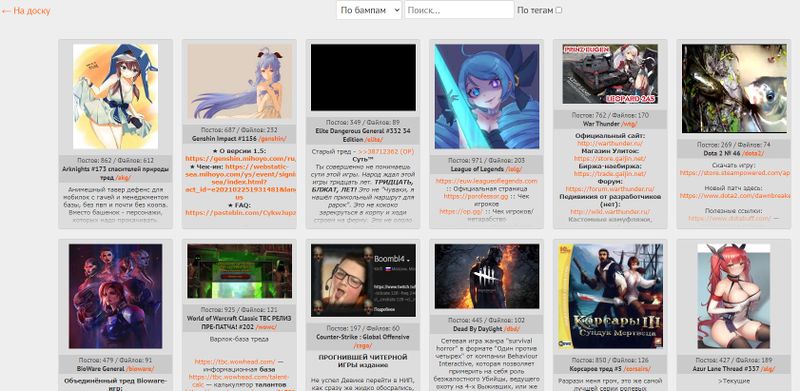Image resolution: width=800 pixels, height=391 pixels.
Task: Open the euw.leagueoflegends.com link
Action: pyautogui.click(x=486, y=181)
